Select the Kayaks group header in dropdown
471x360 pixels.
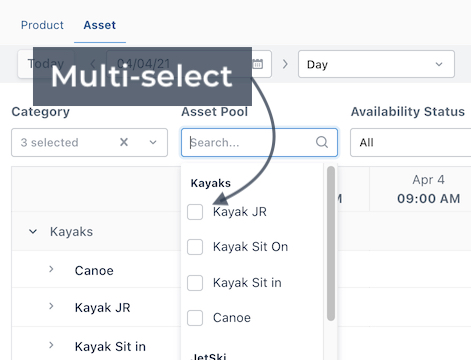[x=211, y=183]
